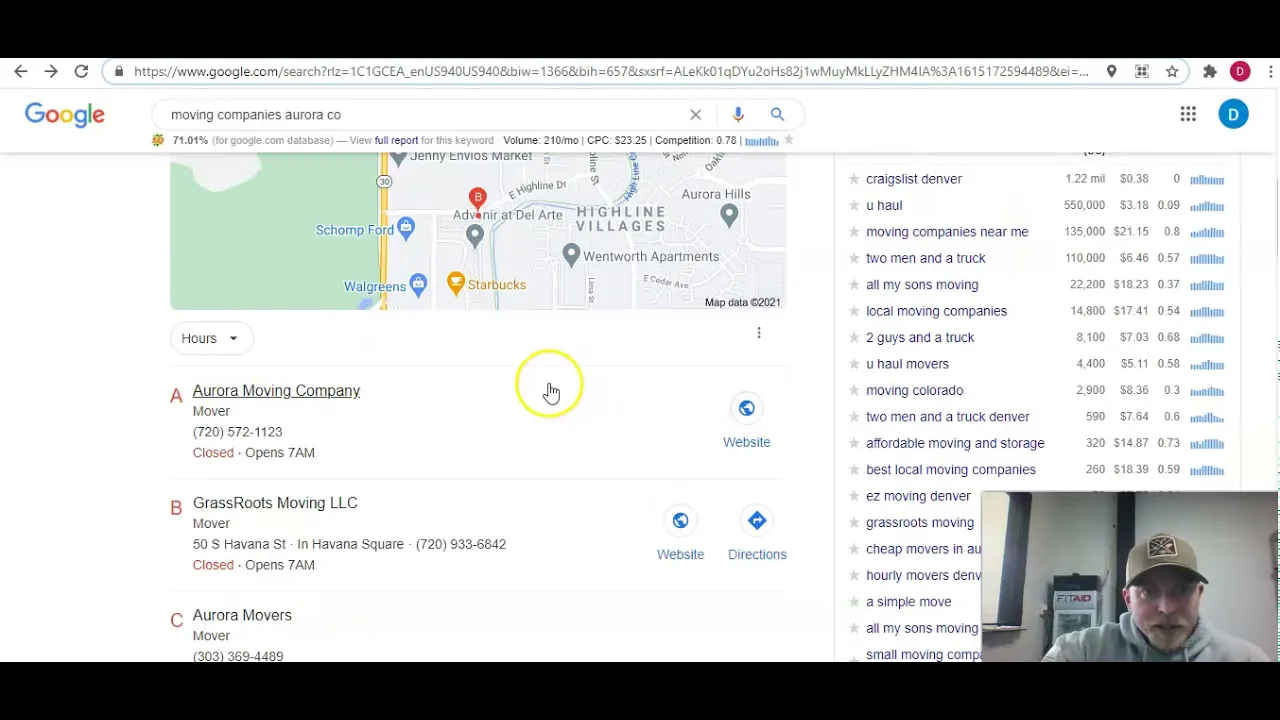The width and height of the screenshot is (1280, 720).
Task: Click trend chart icon for u haul
Action: click(x=1207, y=206)
